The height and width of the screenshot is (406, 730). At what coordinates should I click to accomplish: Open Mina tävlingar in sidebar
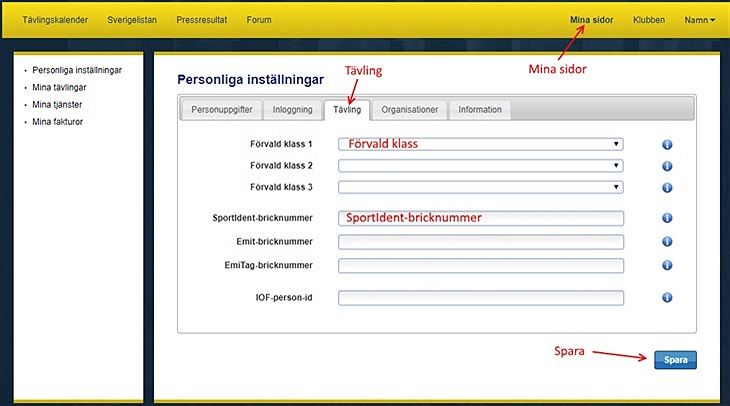59,88
